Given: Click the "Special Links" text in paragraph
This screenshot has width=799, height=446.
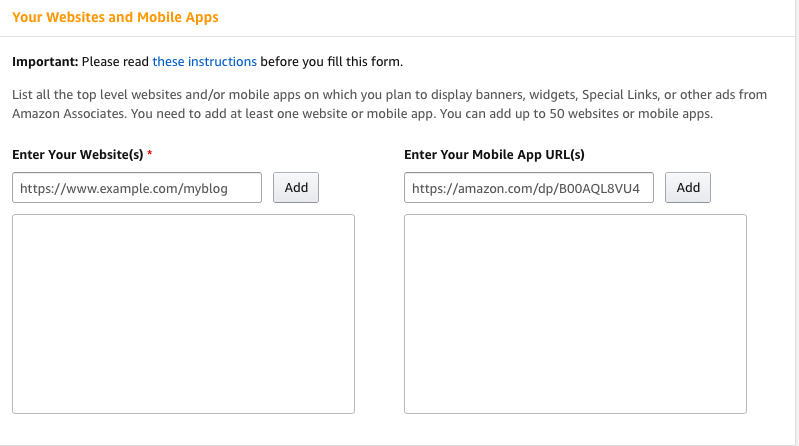Looking at the screenshot, I should [620, 95].
